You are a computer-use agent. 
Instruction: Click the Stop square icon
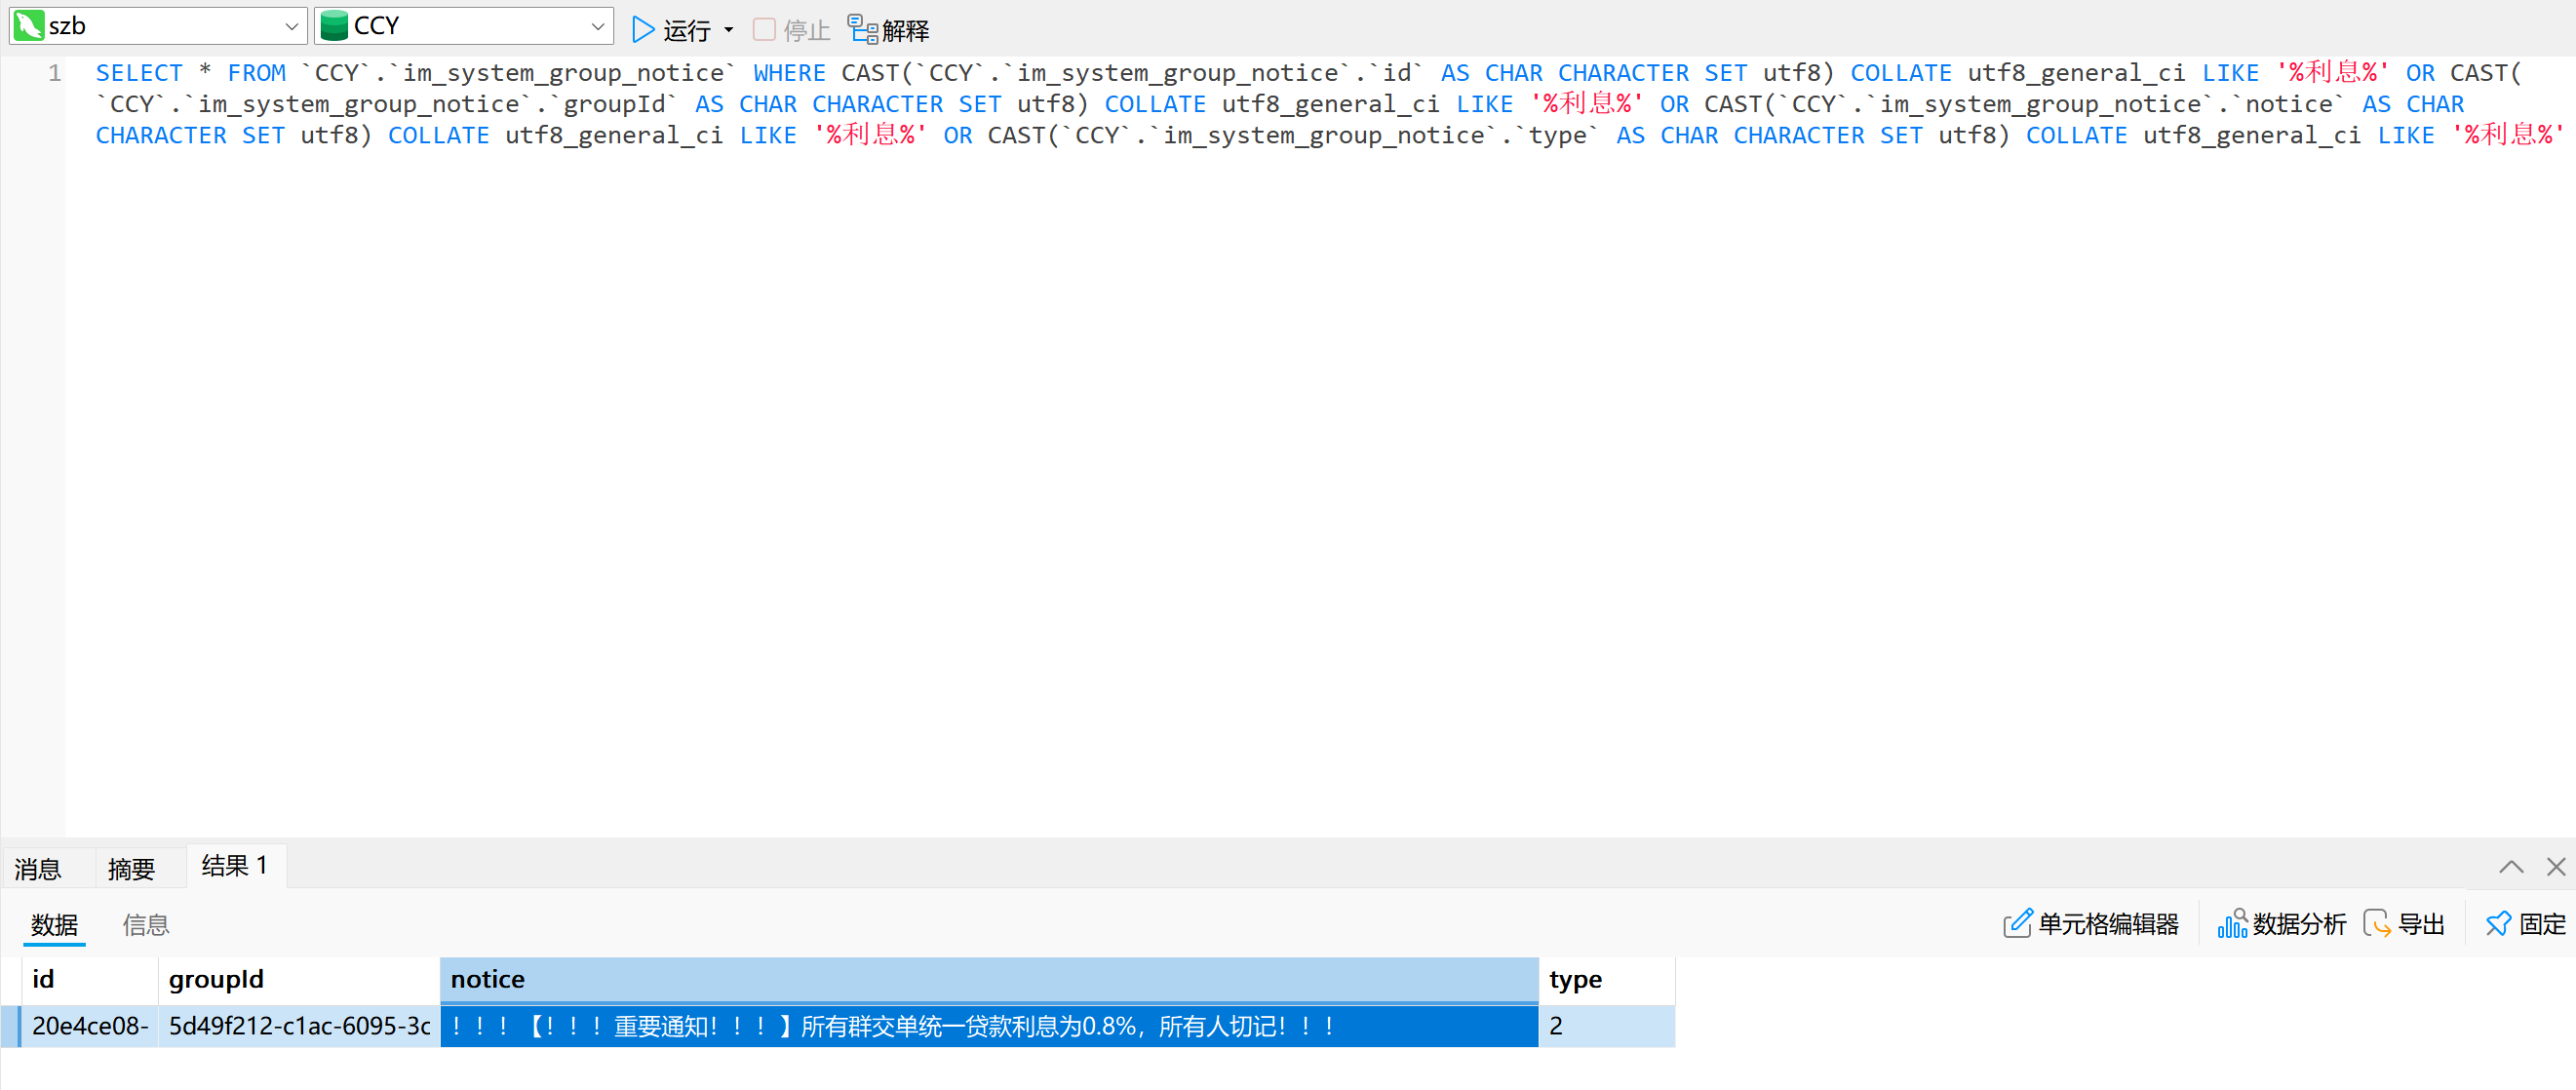764,29
